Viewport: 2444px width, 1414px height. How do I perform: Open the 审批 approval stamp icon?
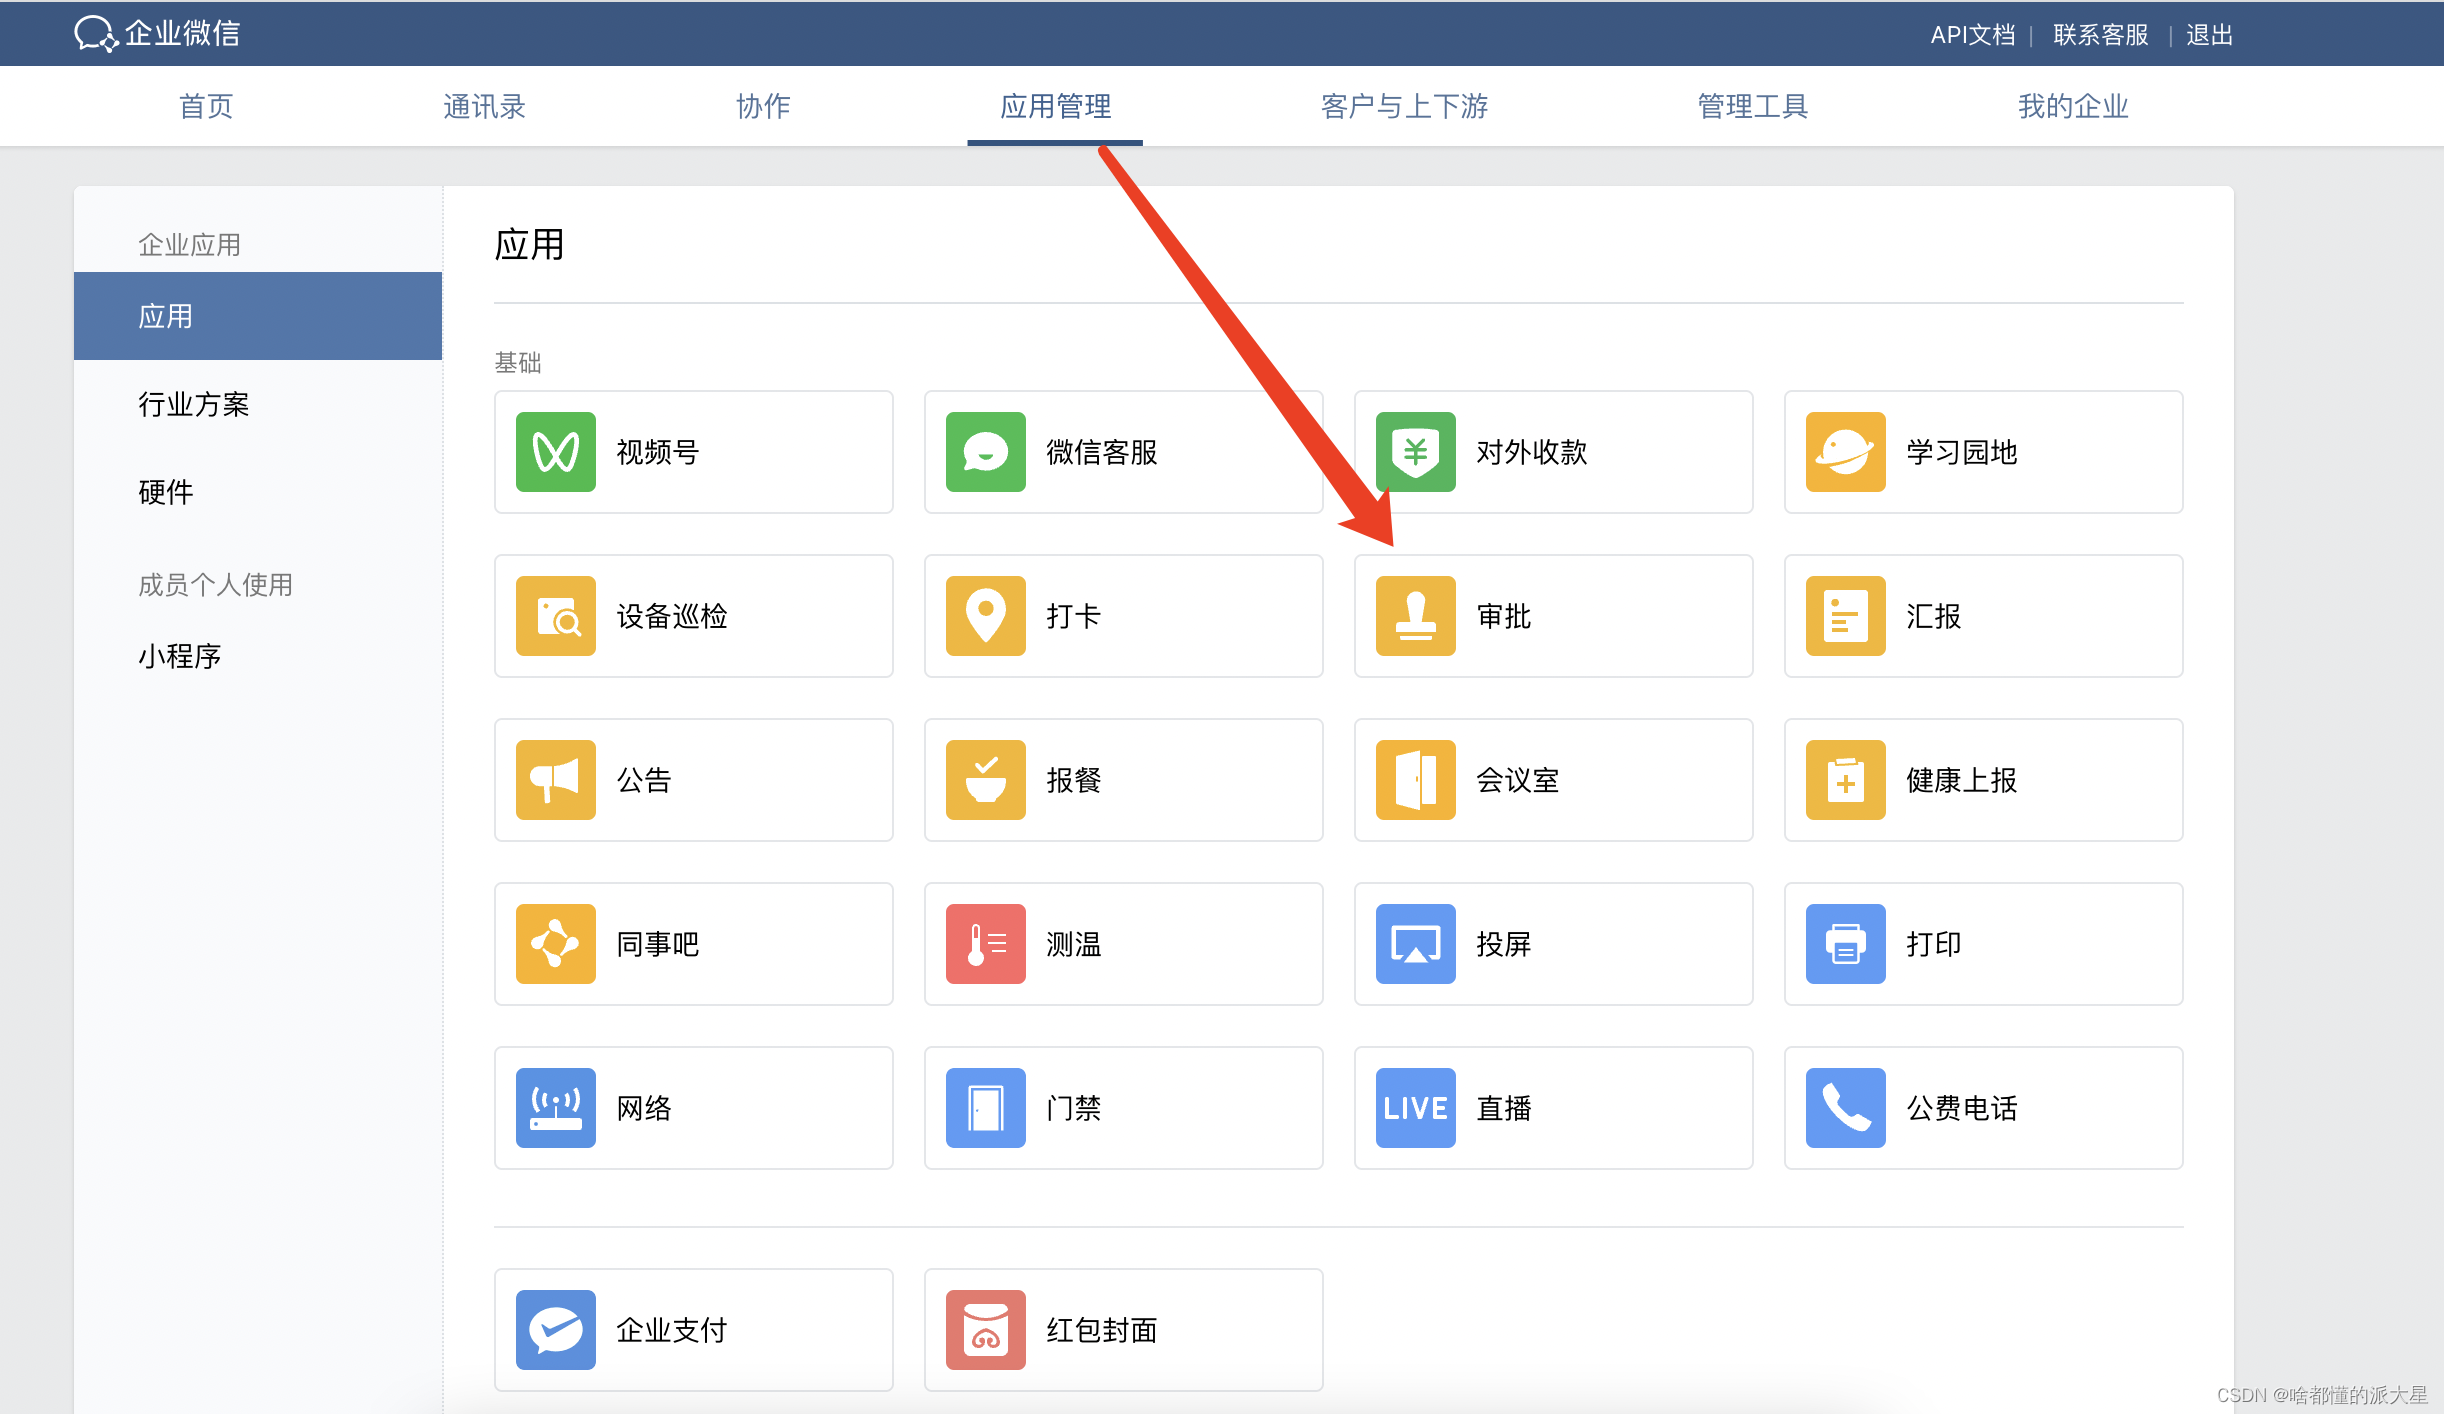[1415, 616]
